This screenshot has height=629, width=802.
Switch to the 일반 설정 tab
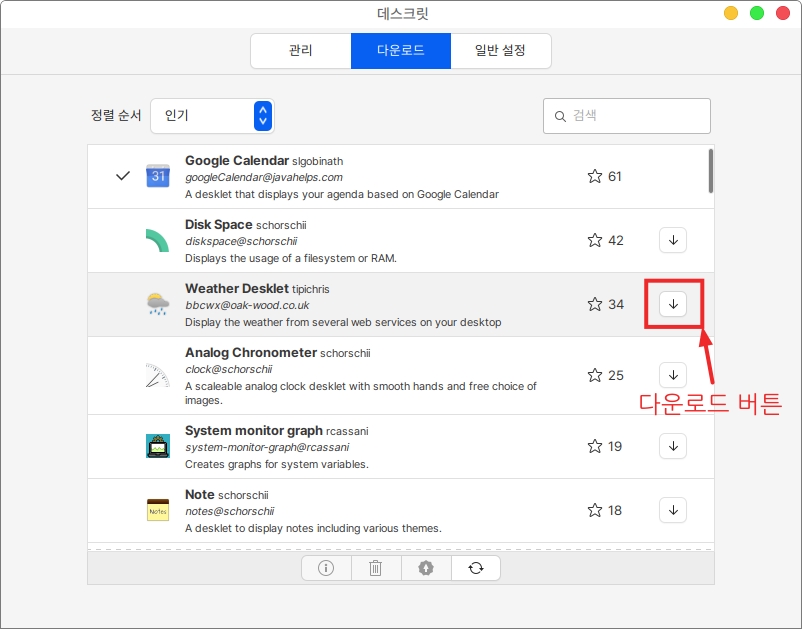(x=500, y=51)
